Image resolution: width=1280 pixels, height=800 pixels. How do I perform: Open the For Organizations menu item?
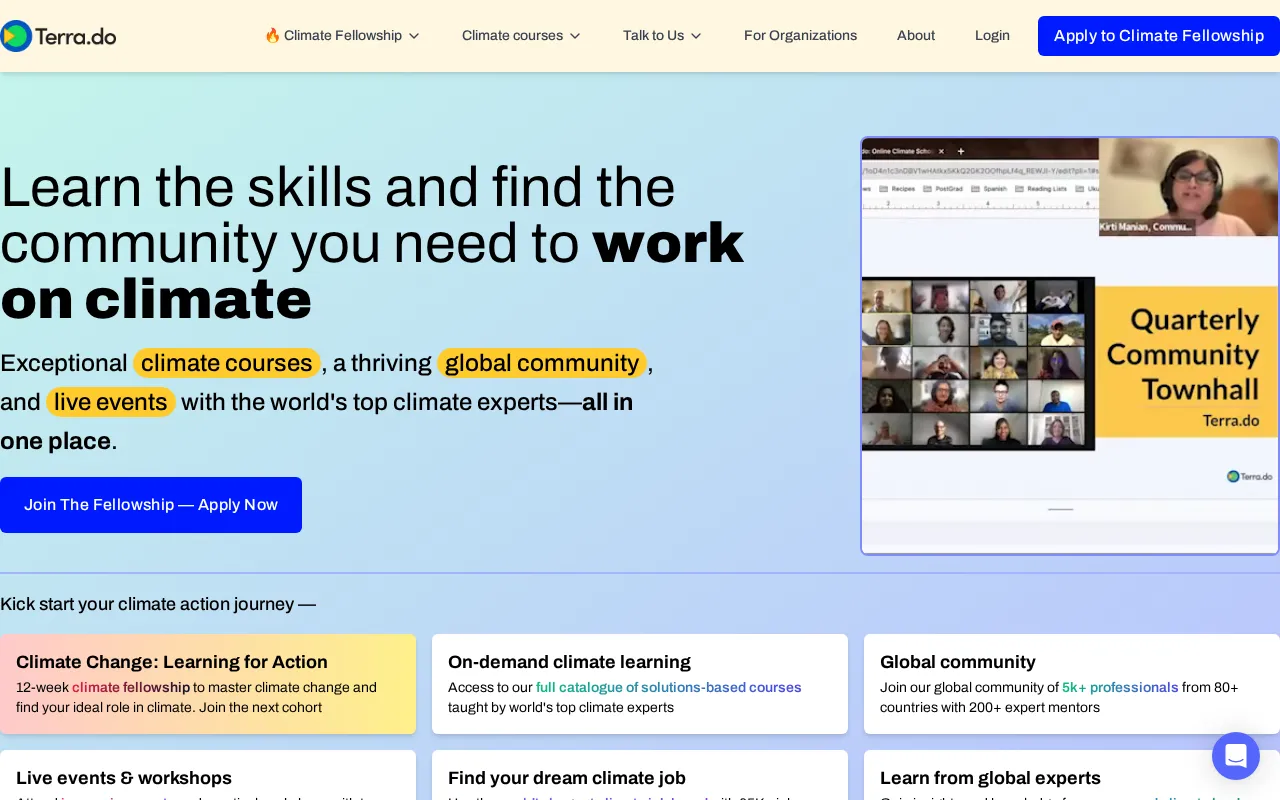pos(800,36)
